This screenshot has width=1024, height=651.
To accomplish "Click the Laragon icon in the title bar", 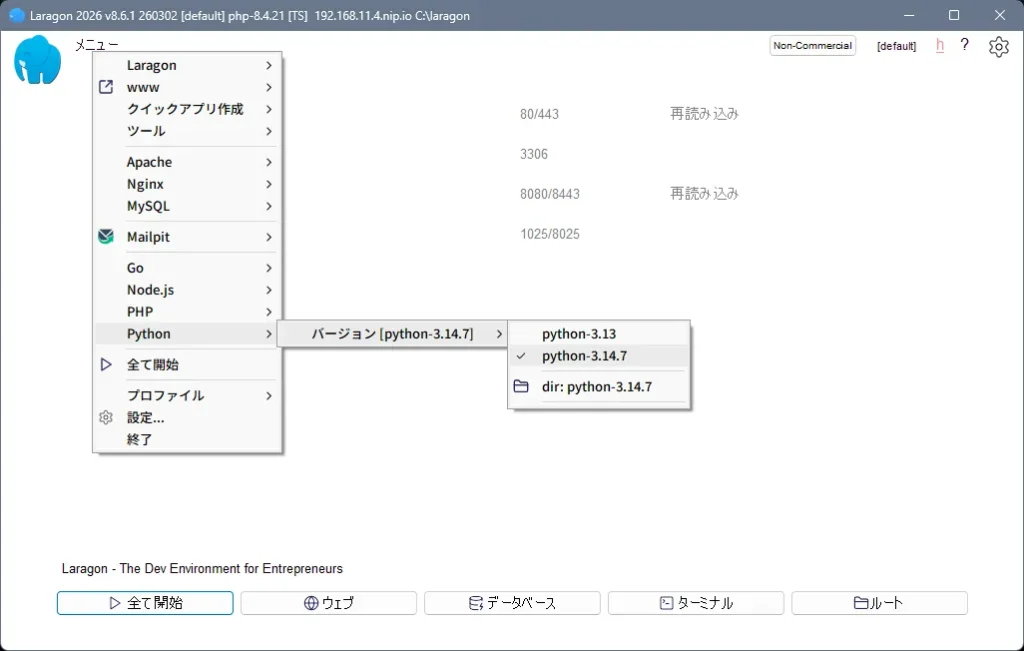I will tap(17, 15).
